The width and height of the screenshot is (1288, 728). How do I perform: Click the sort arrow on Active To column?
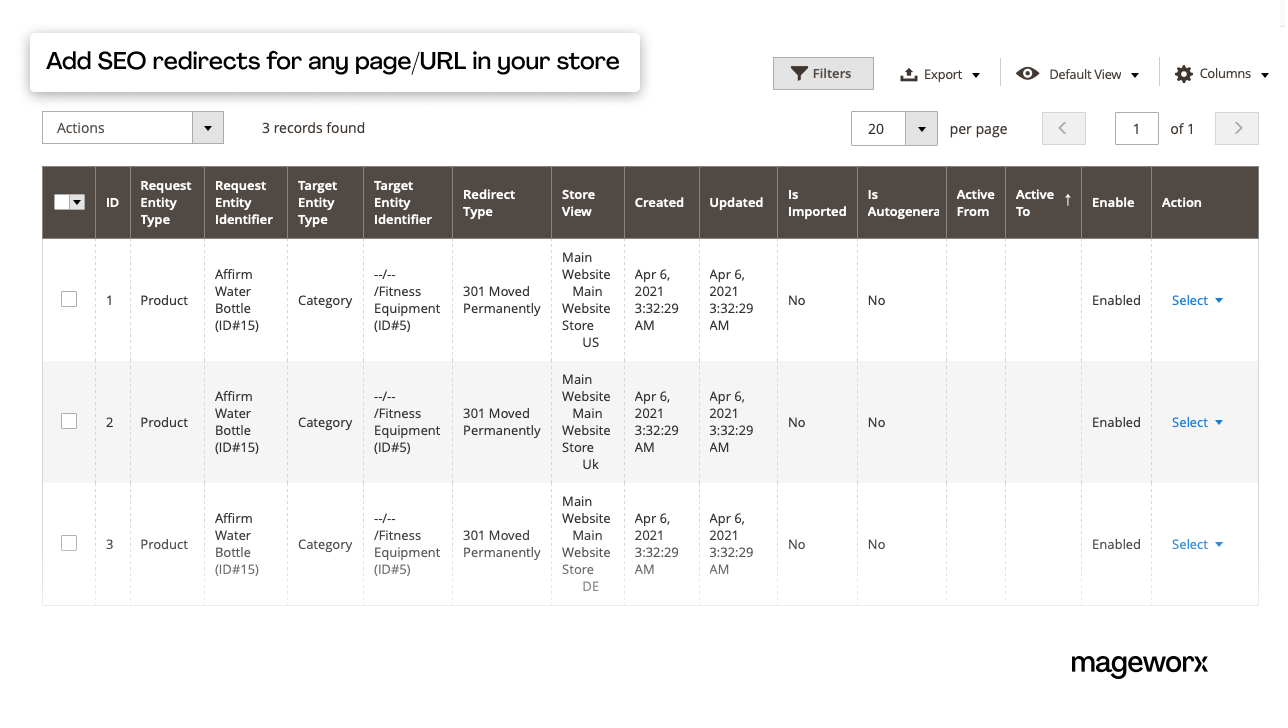click(x=1069, y=199)
